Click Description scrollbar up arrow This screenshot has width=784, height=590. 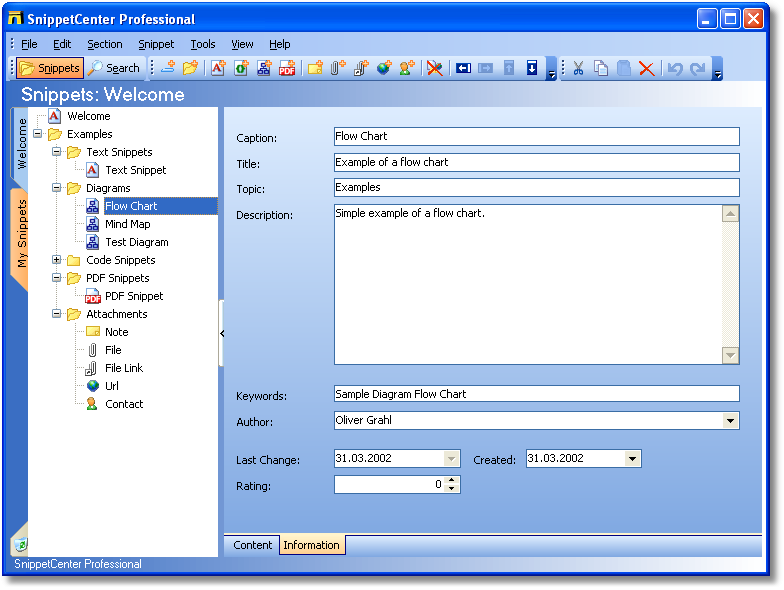pos(730,214)
